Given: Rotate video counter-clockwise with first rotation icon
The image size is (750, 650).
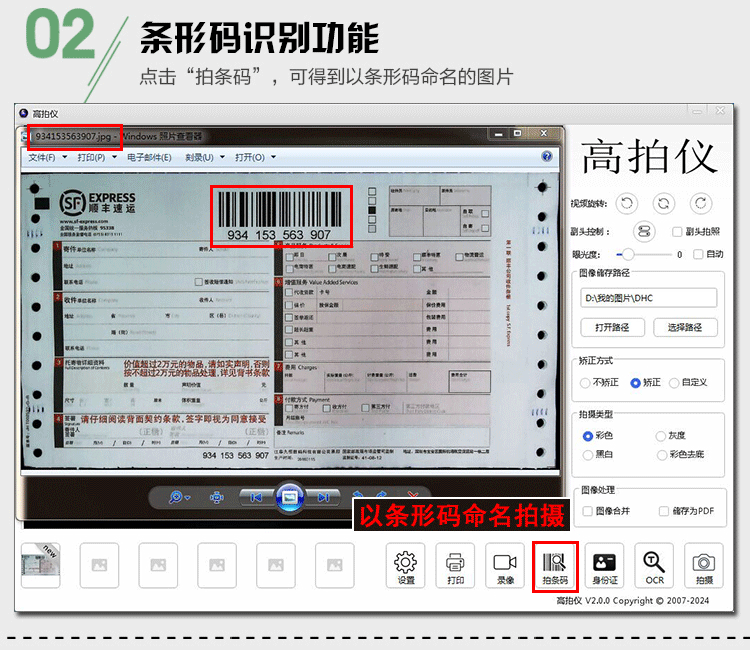Looking at the screenshot, I should coord(626,203).
